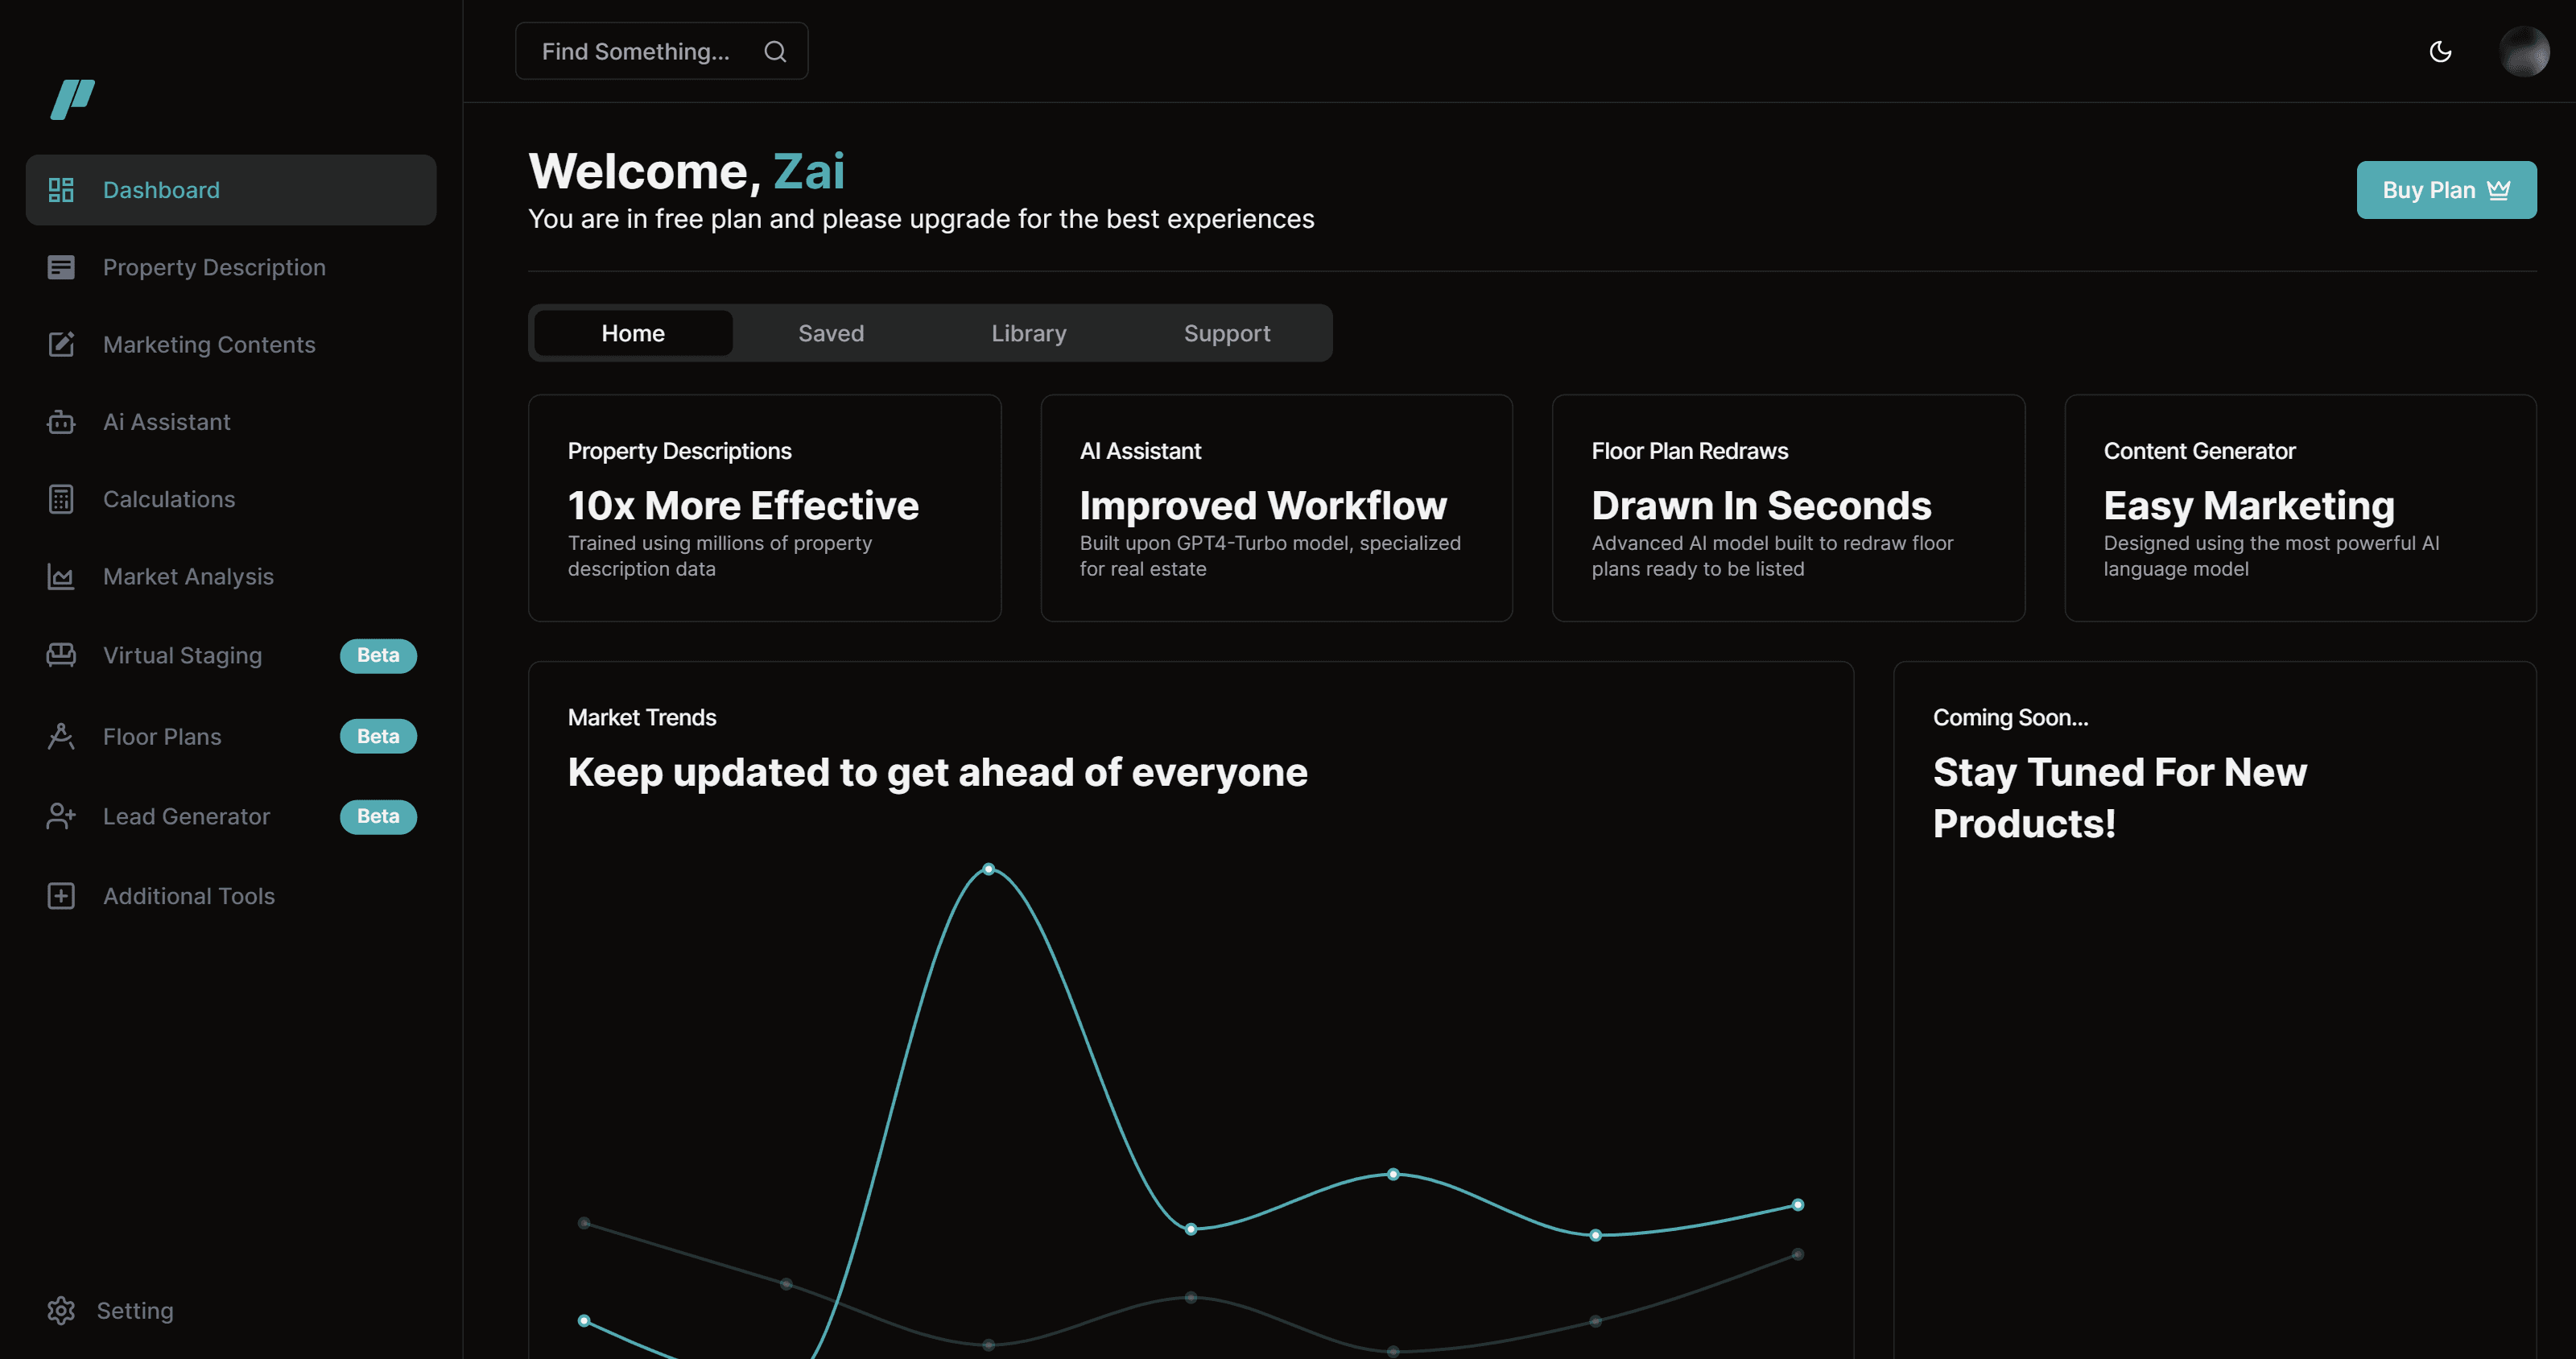Click 'Keep updated to get ahead of everyone'
Viewport: 2576px width, 1359px height.
(937, 772)
